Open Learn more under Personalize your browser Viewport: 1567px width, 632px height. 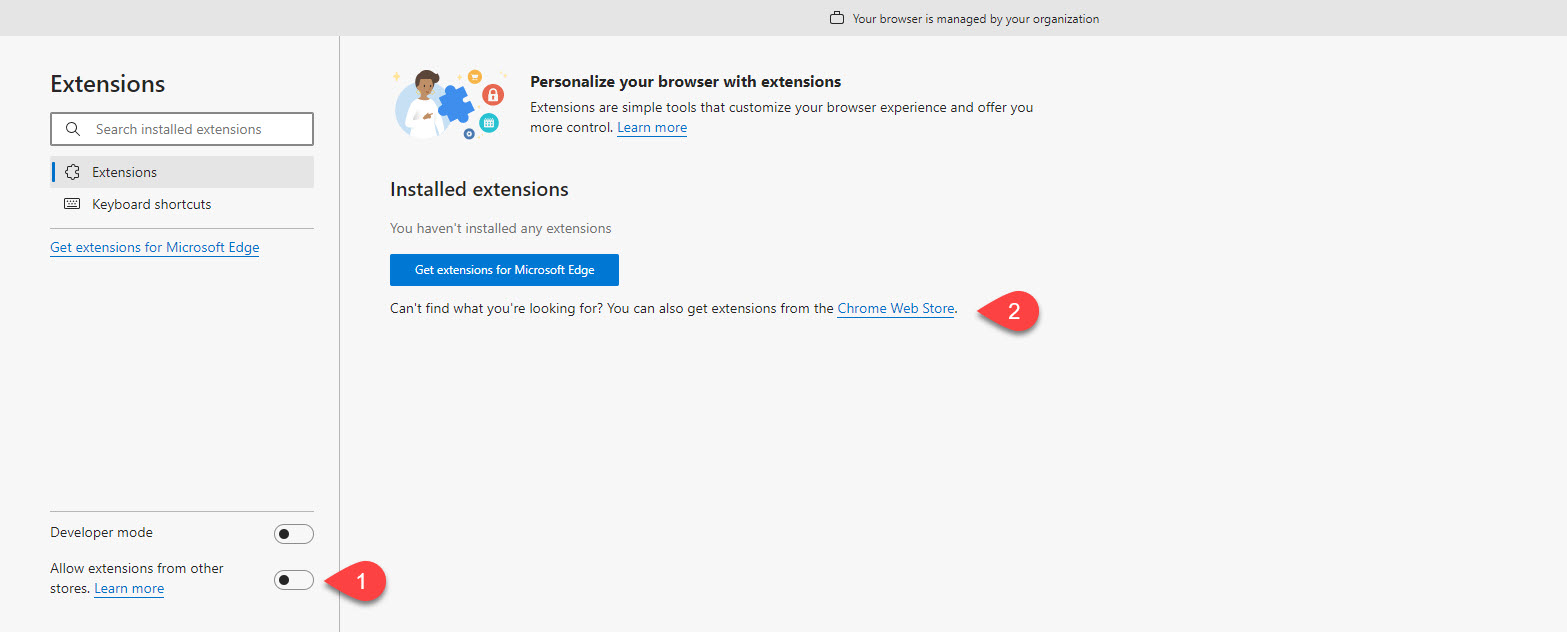(x=651, y=128)
